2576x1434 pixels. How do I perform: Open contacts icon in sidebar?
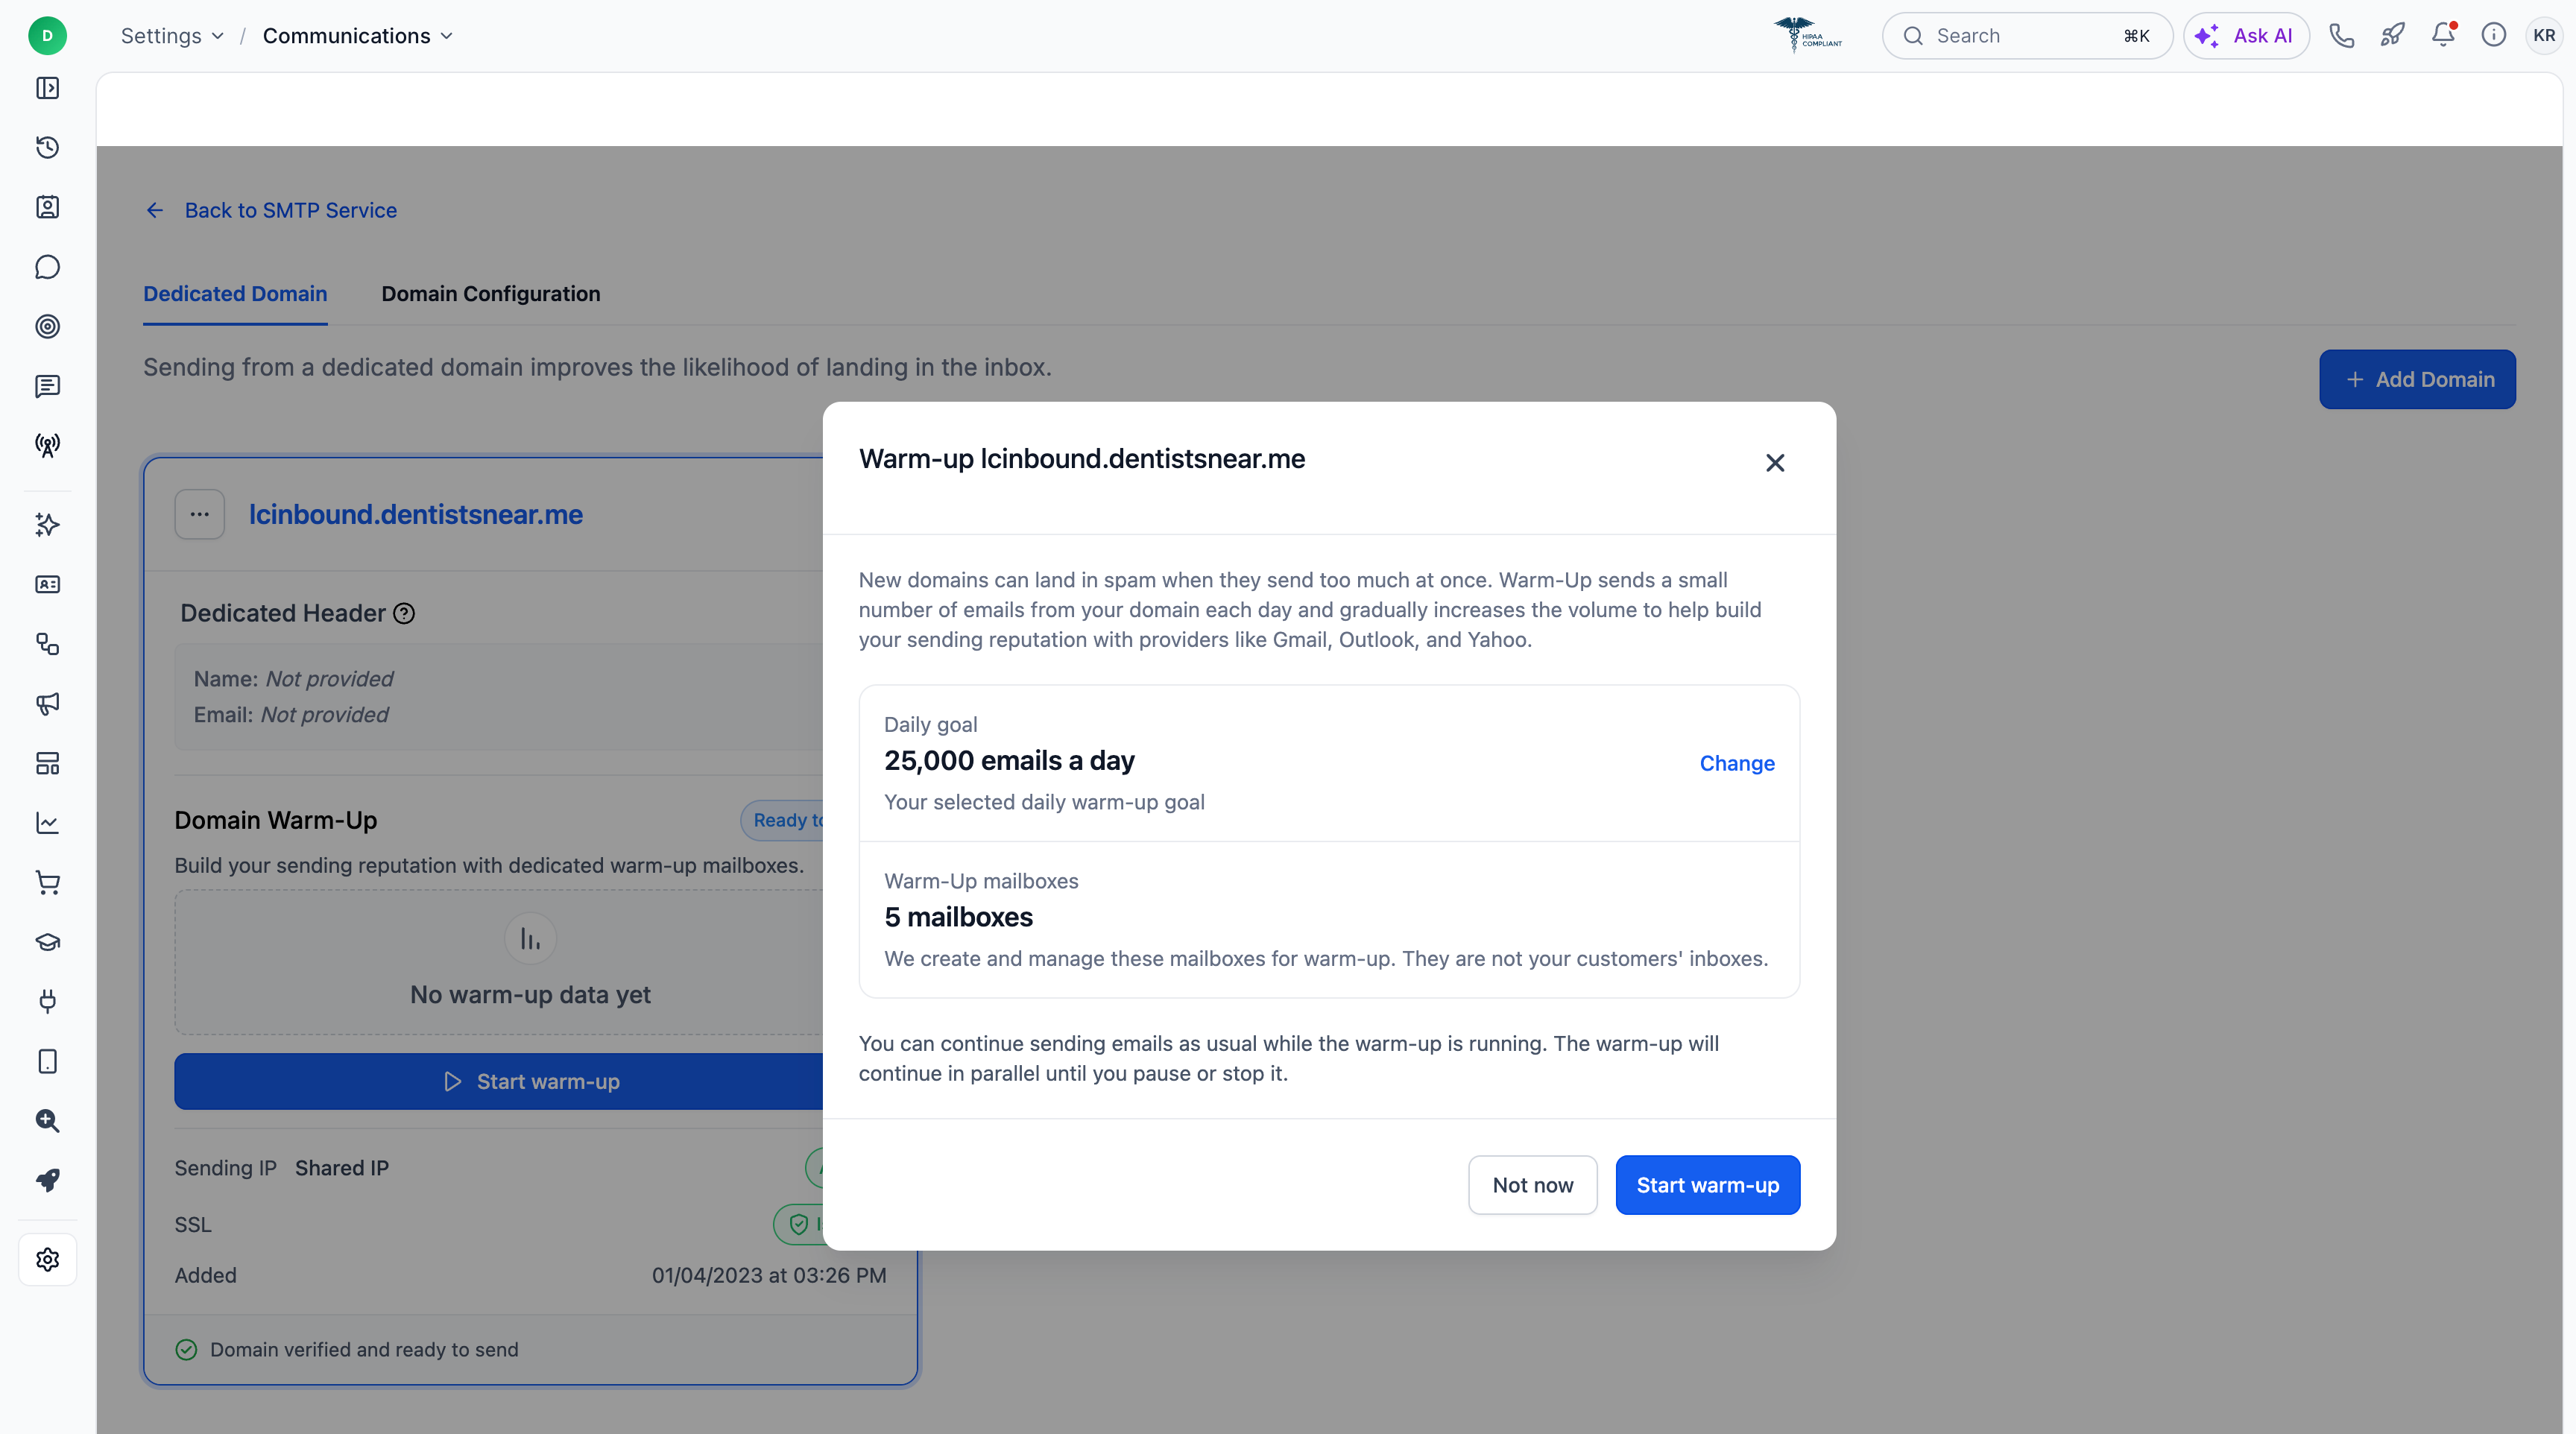tap(47, 207)
